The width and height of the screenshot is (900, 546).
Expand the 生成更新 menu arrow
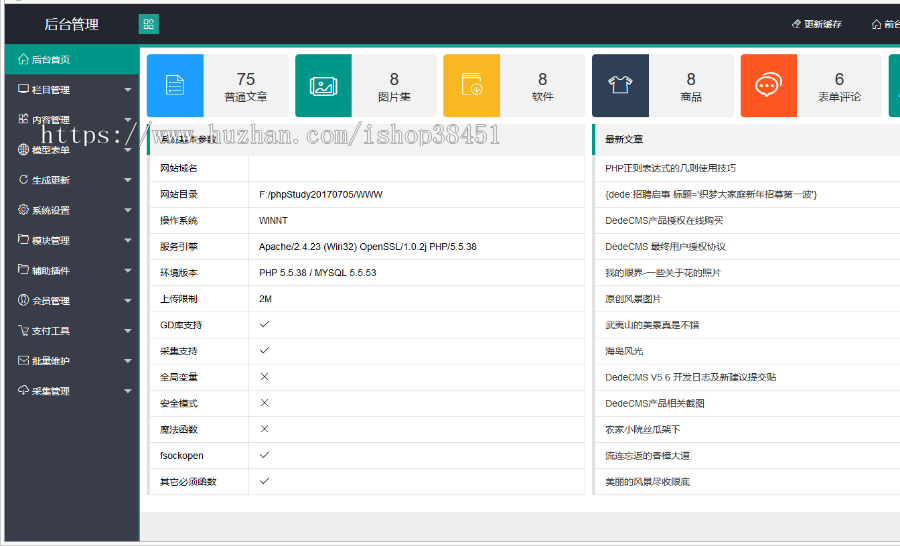point(127,180)
